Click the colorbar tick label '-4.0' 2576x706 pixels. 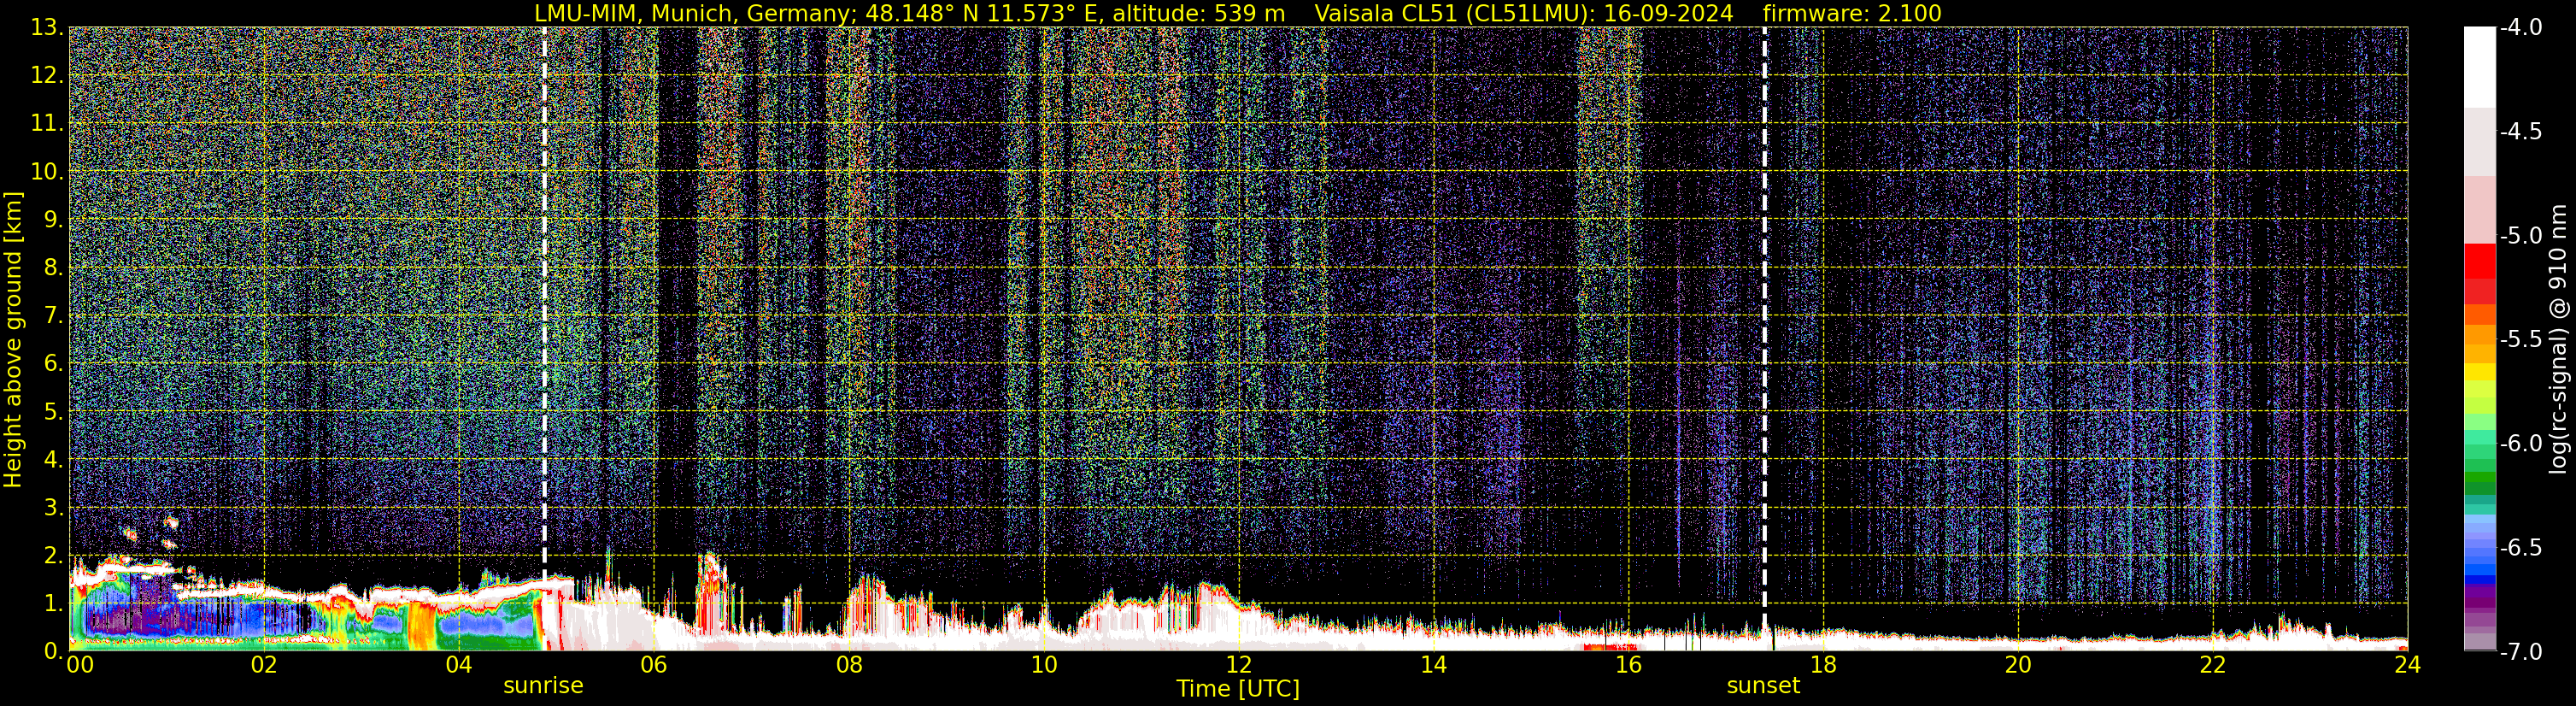click(x=2521, y=28)
